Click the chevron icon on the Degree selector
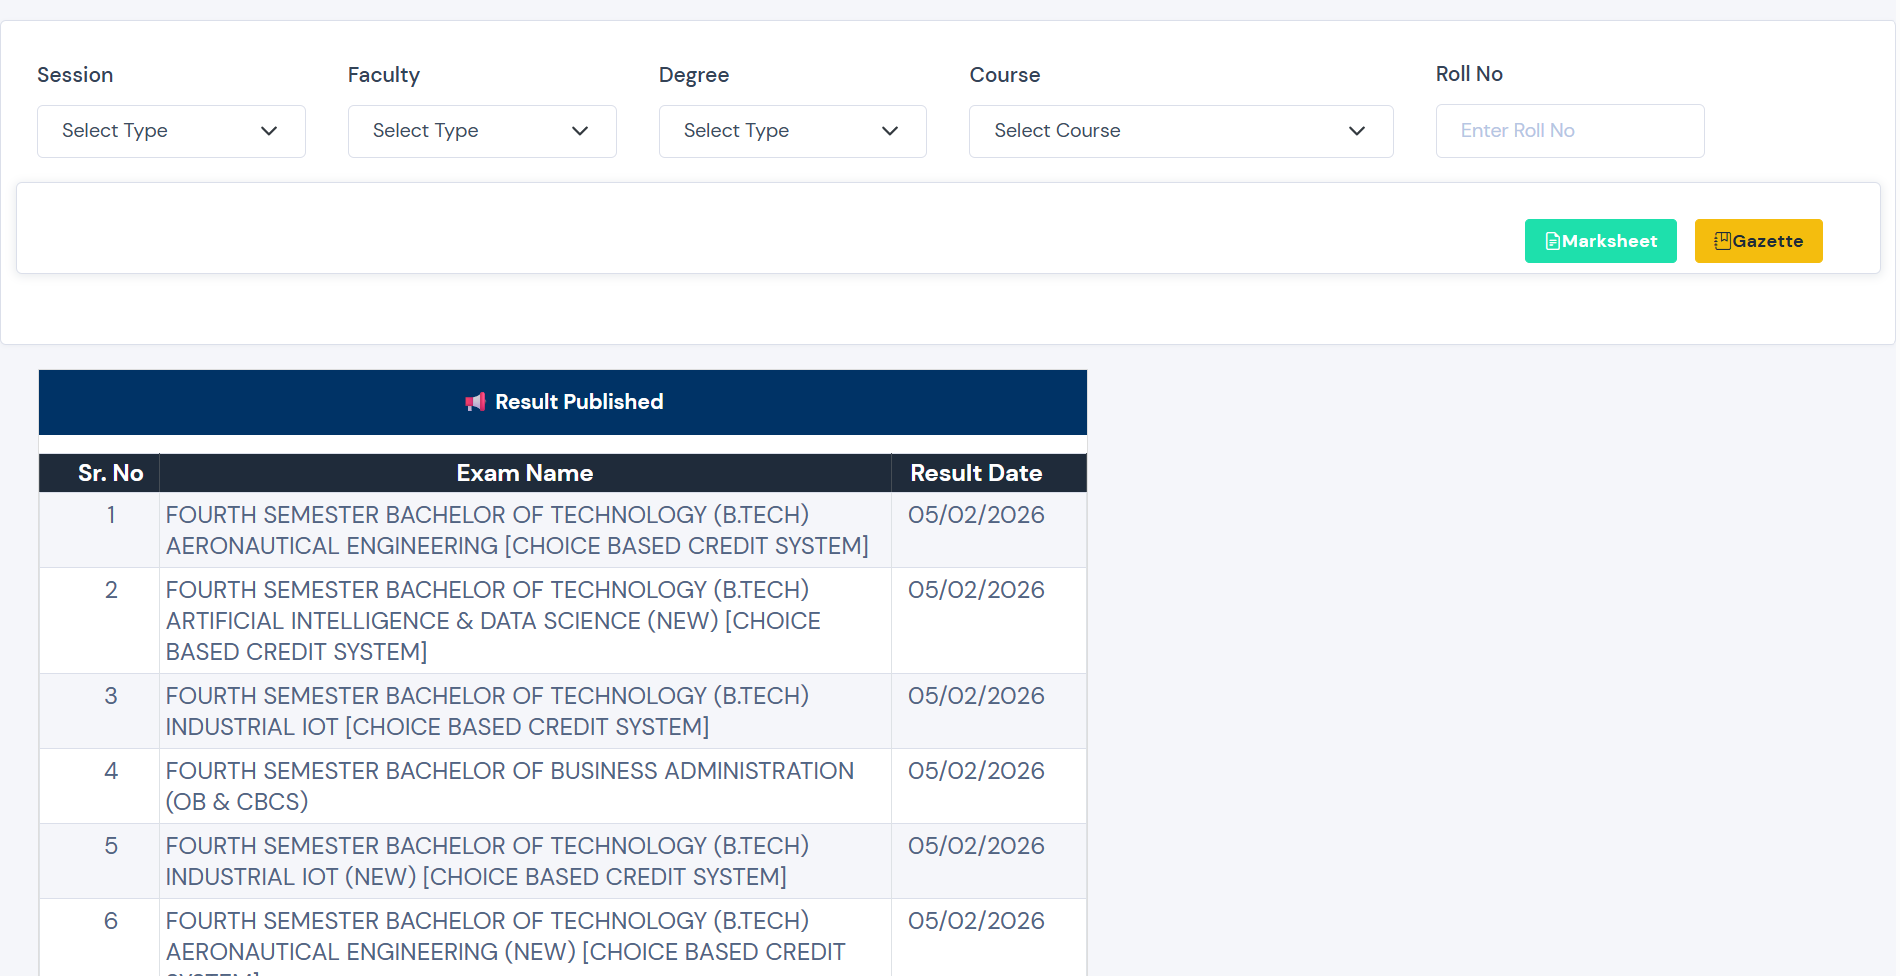This screenshot has height=976, width=1900. point(890,131)
